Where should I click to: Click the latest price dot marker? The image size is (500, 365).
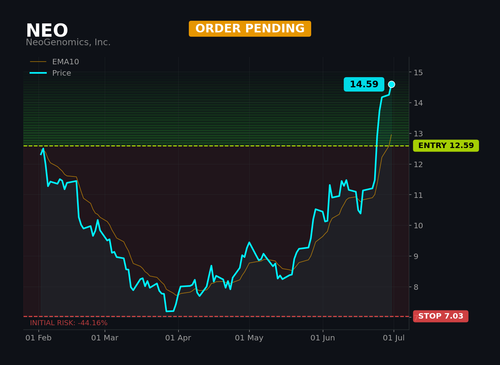(392, 84)
